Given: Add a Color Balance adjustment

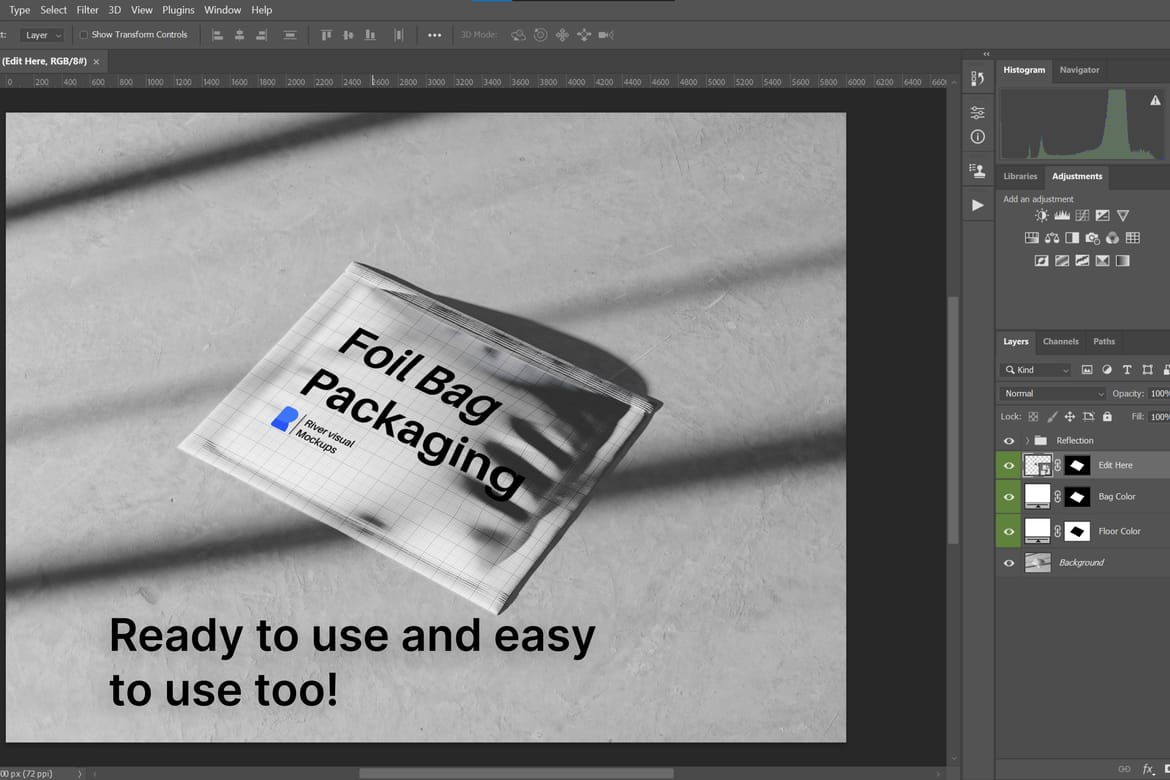Looking at the screenshot, I should pos(1052,238).
